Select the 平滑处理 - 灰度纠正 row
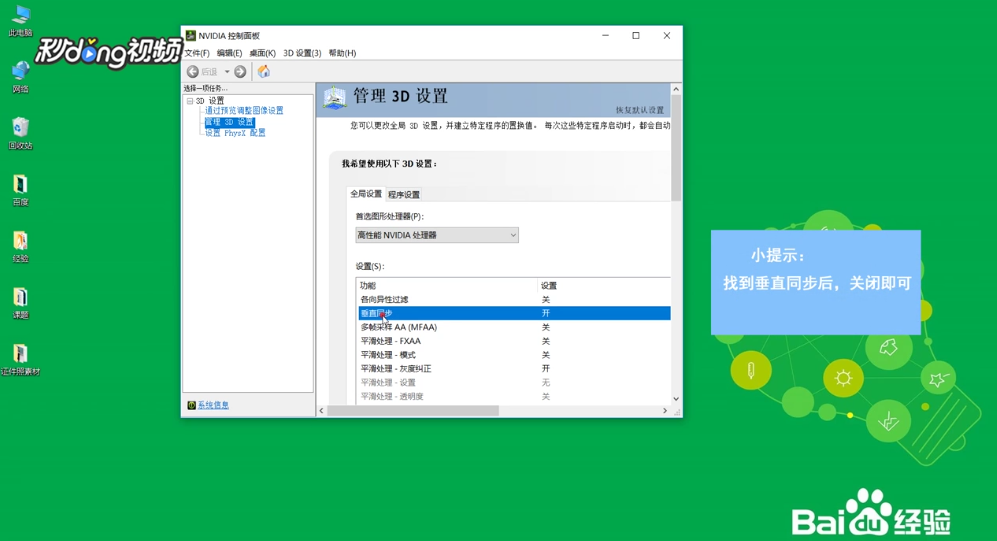The image size is (997, 541). tap(514, 369)
